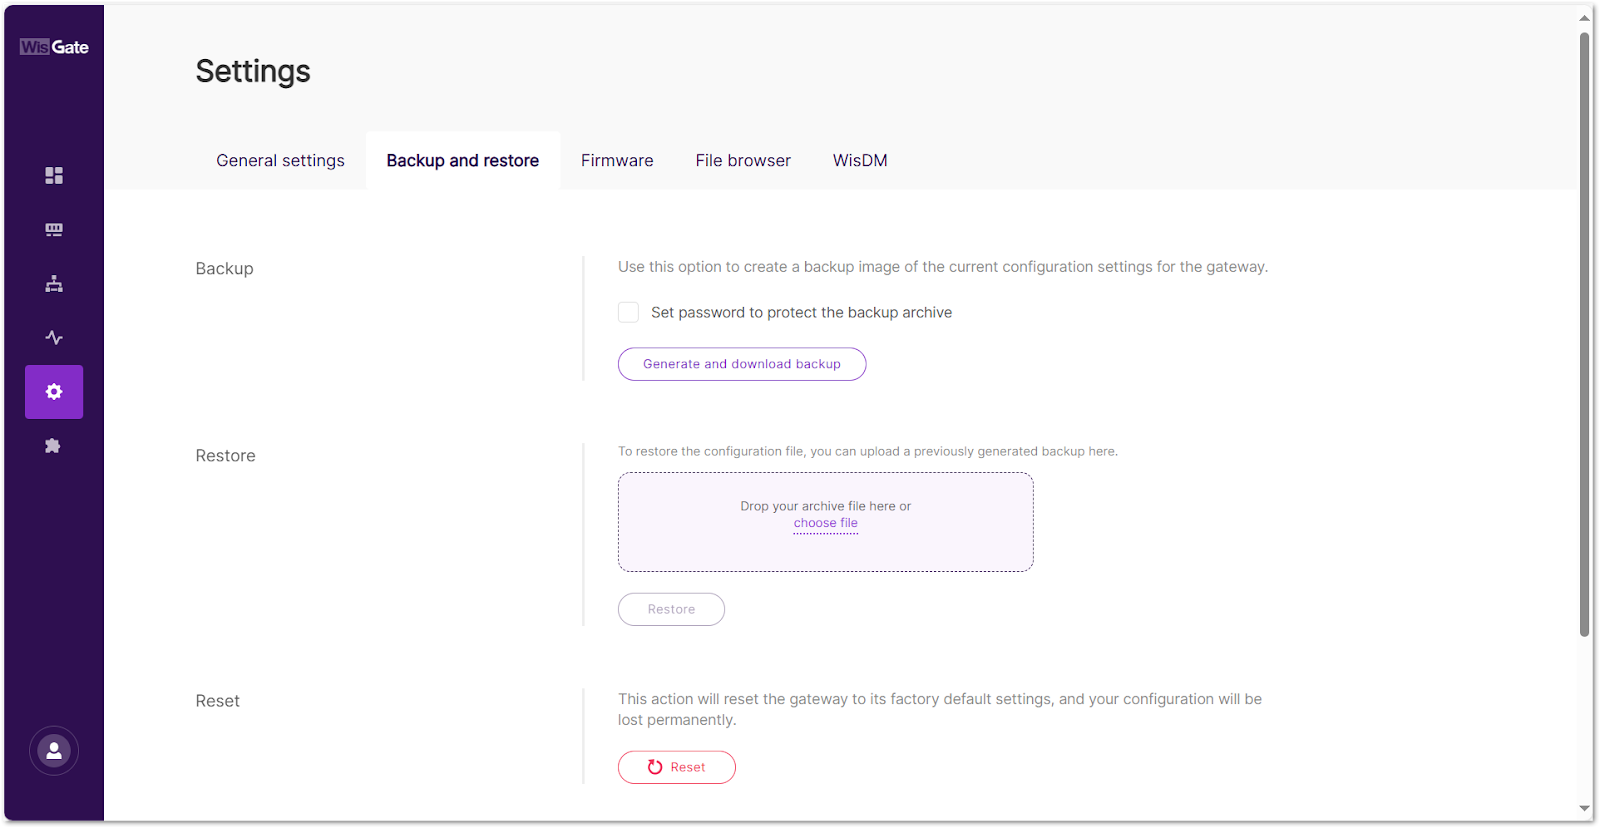Screen dimensions: 1600x828
Task: Open the Firmware tab
Action: [x=616, y=160]
